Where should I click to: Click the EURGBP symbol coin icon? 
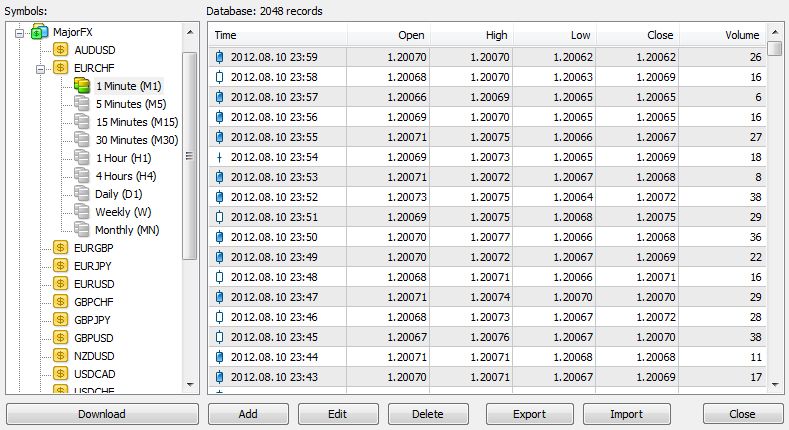click(x=61, y=248)
